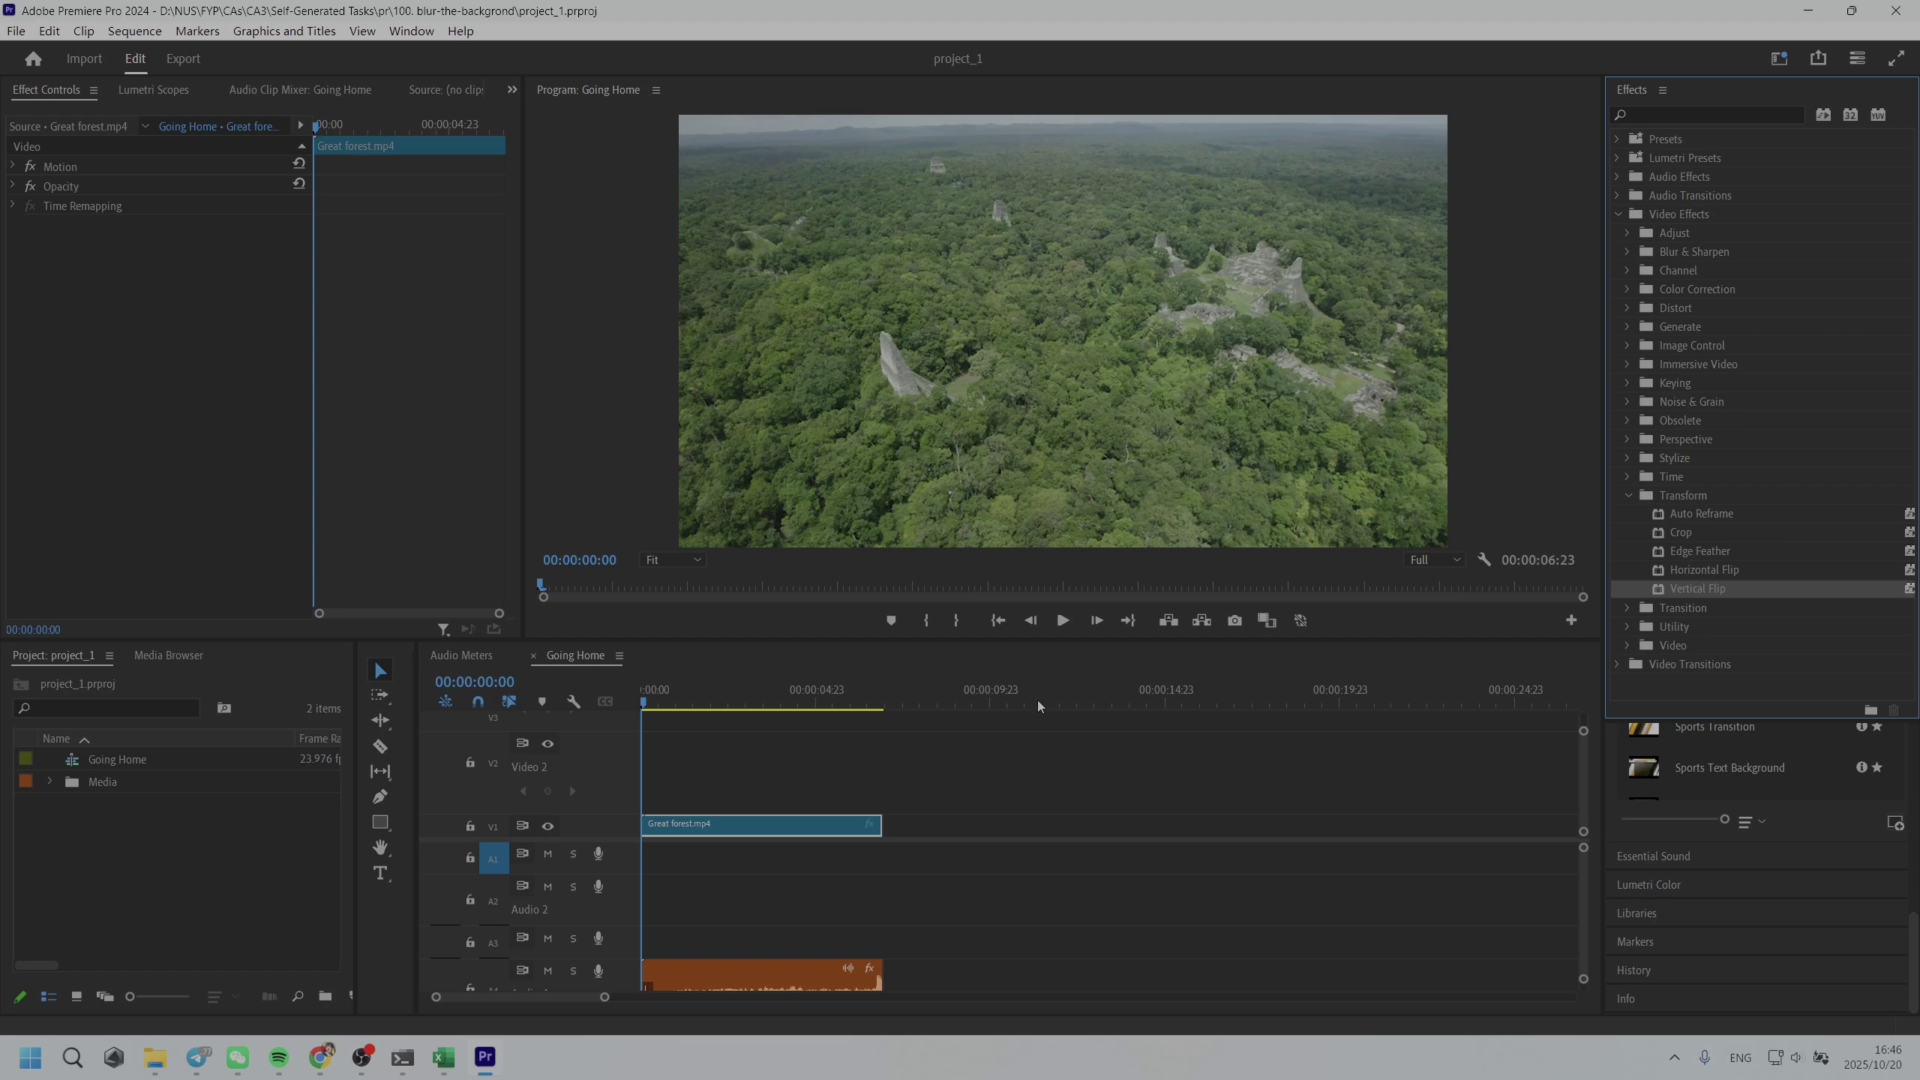Screen dimensions: 1920x1080
Task: Mute audio track A1
Action: pos(548,854)
